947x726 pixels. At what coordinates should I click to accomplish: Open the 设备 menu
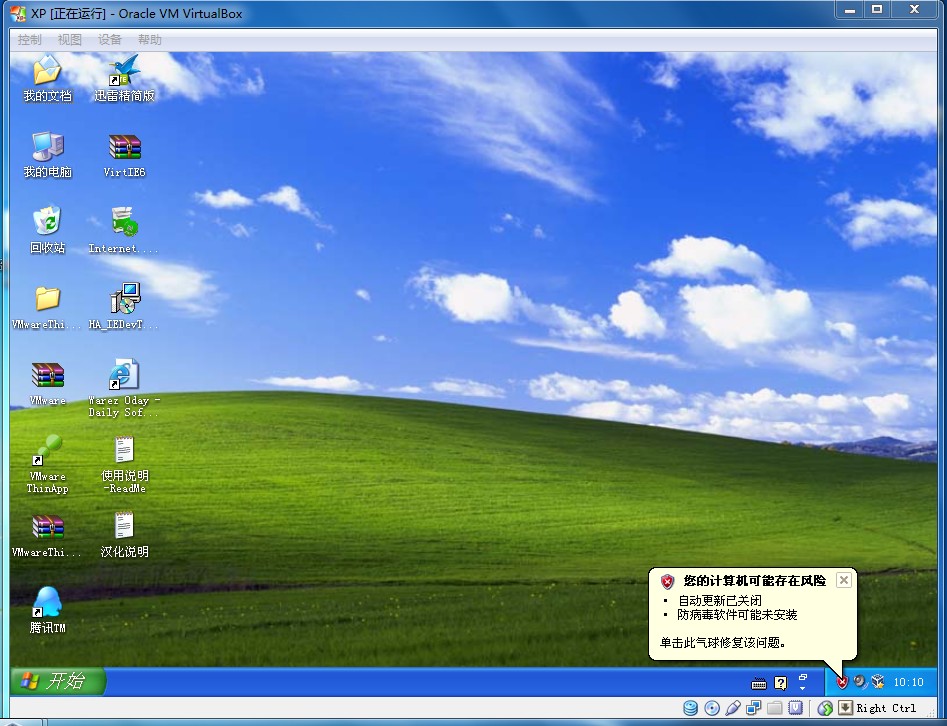pyautogui.click(x=110, y=40)
